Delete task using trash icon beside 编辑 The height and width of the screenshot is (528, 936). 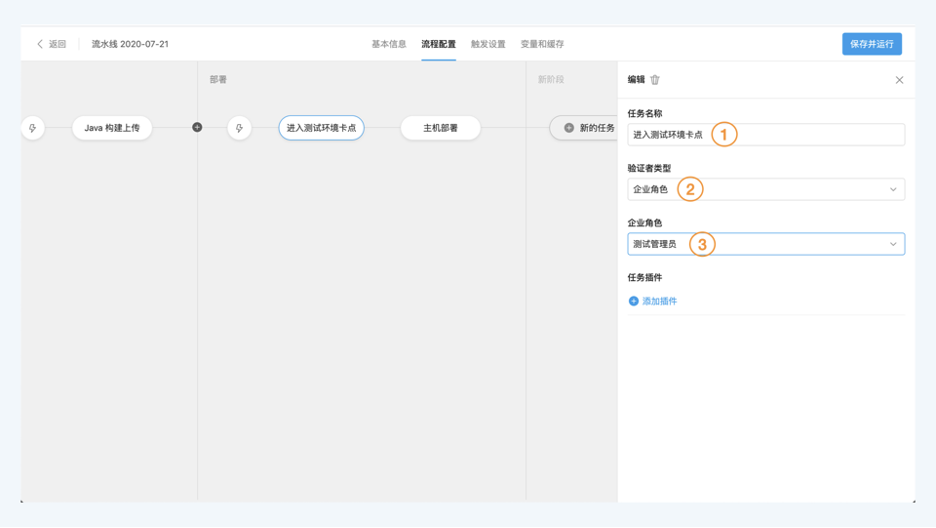pyautogui.click(x=655, y=80)
